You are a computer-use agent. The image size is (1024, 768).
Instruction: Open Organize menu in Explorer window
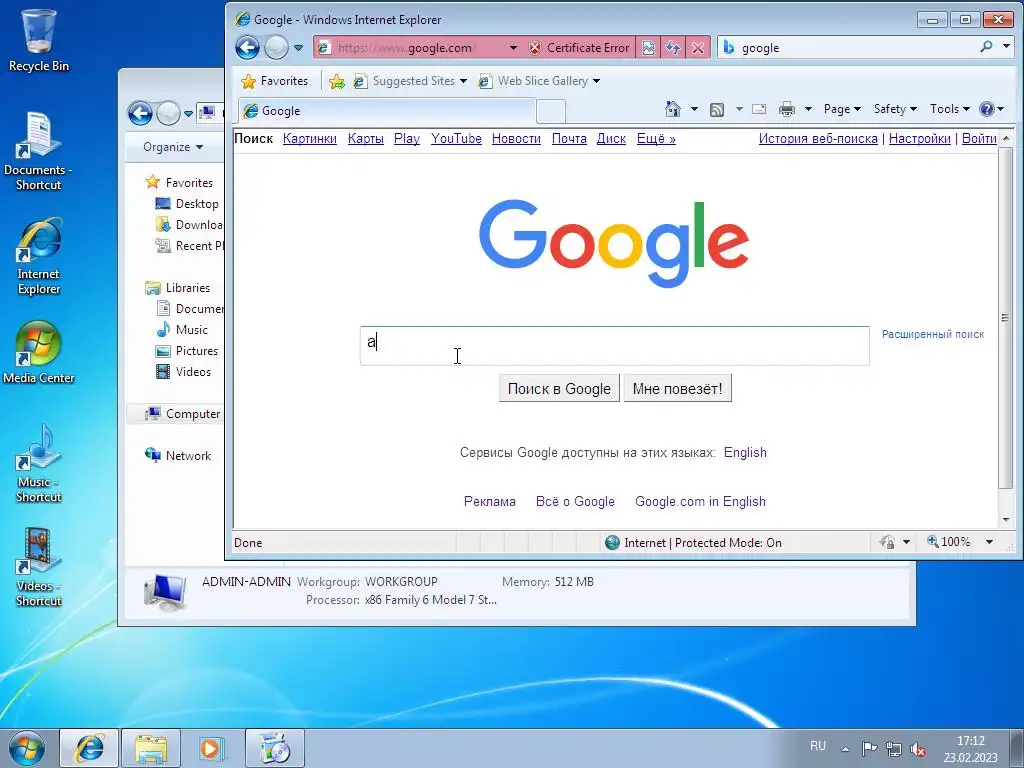[x=172, y=147]
